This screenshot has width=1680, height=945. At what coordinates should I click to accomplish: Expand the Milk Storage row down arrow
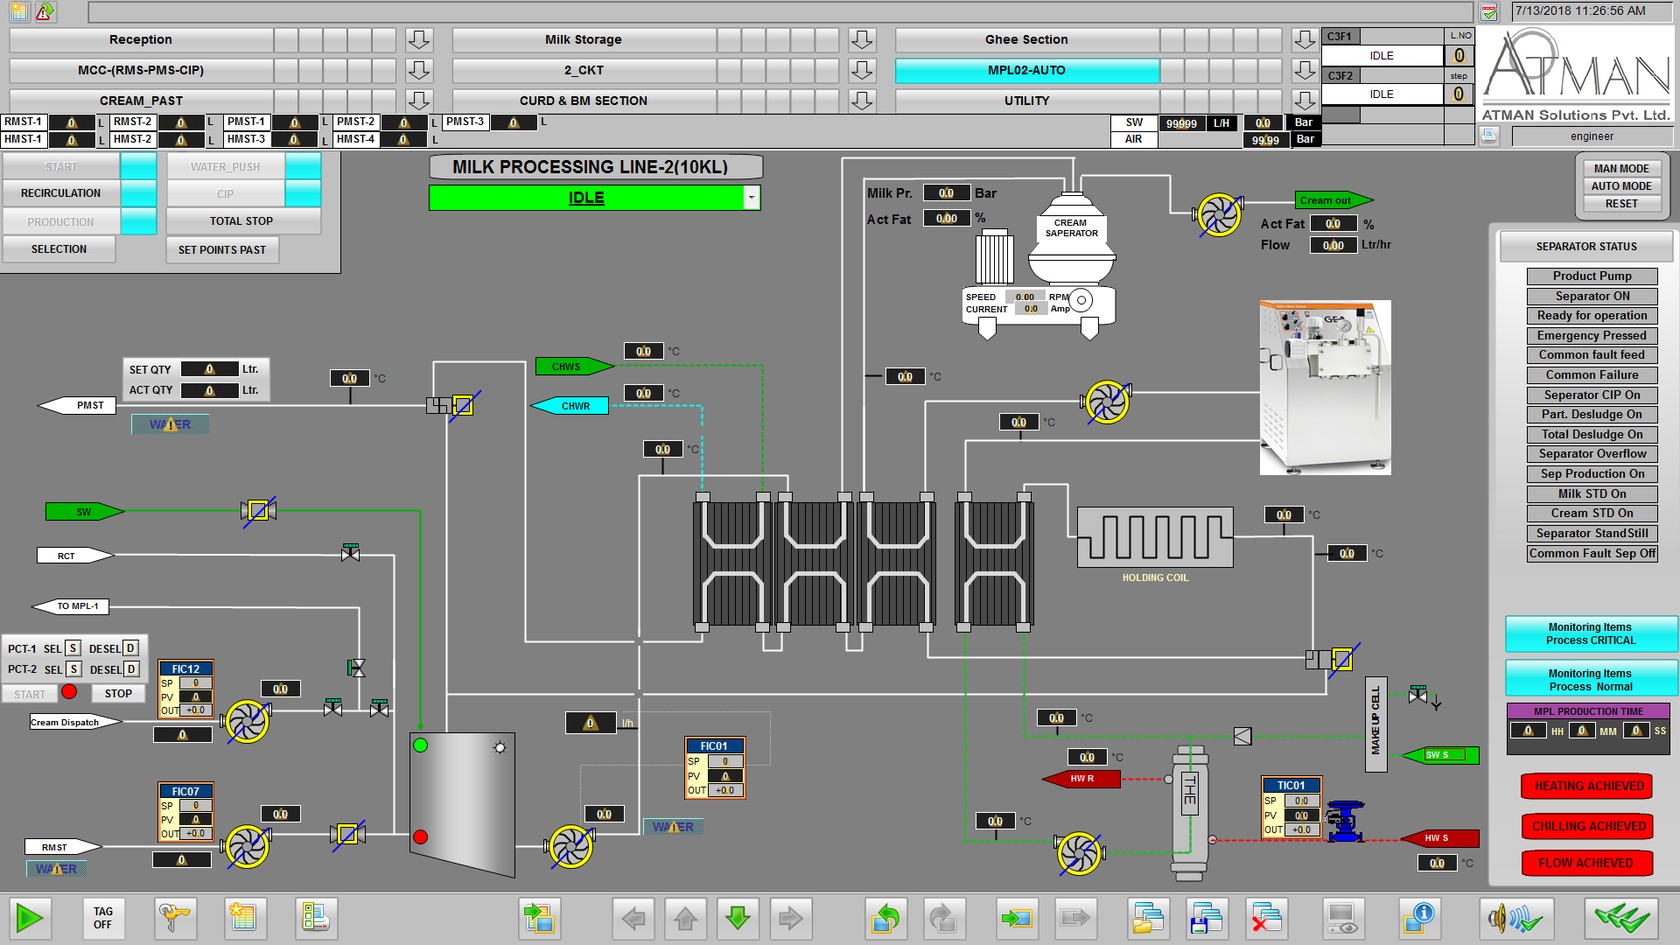point(862,40)
